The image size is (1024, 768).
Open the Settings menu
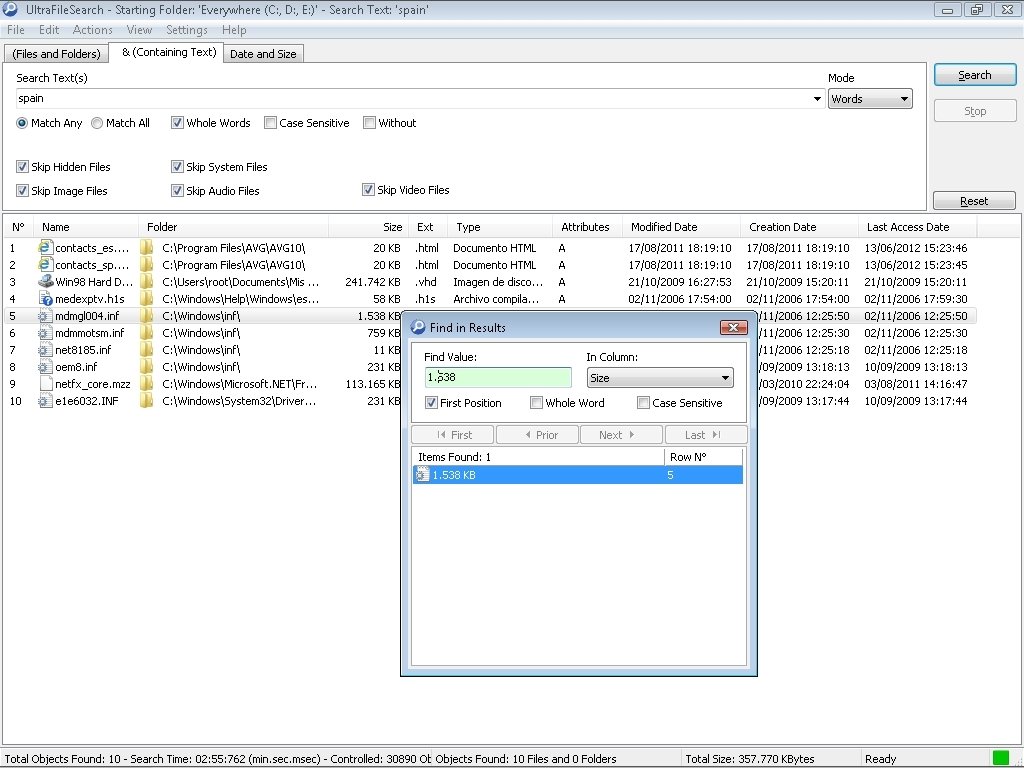pos(187,30)
